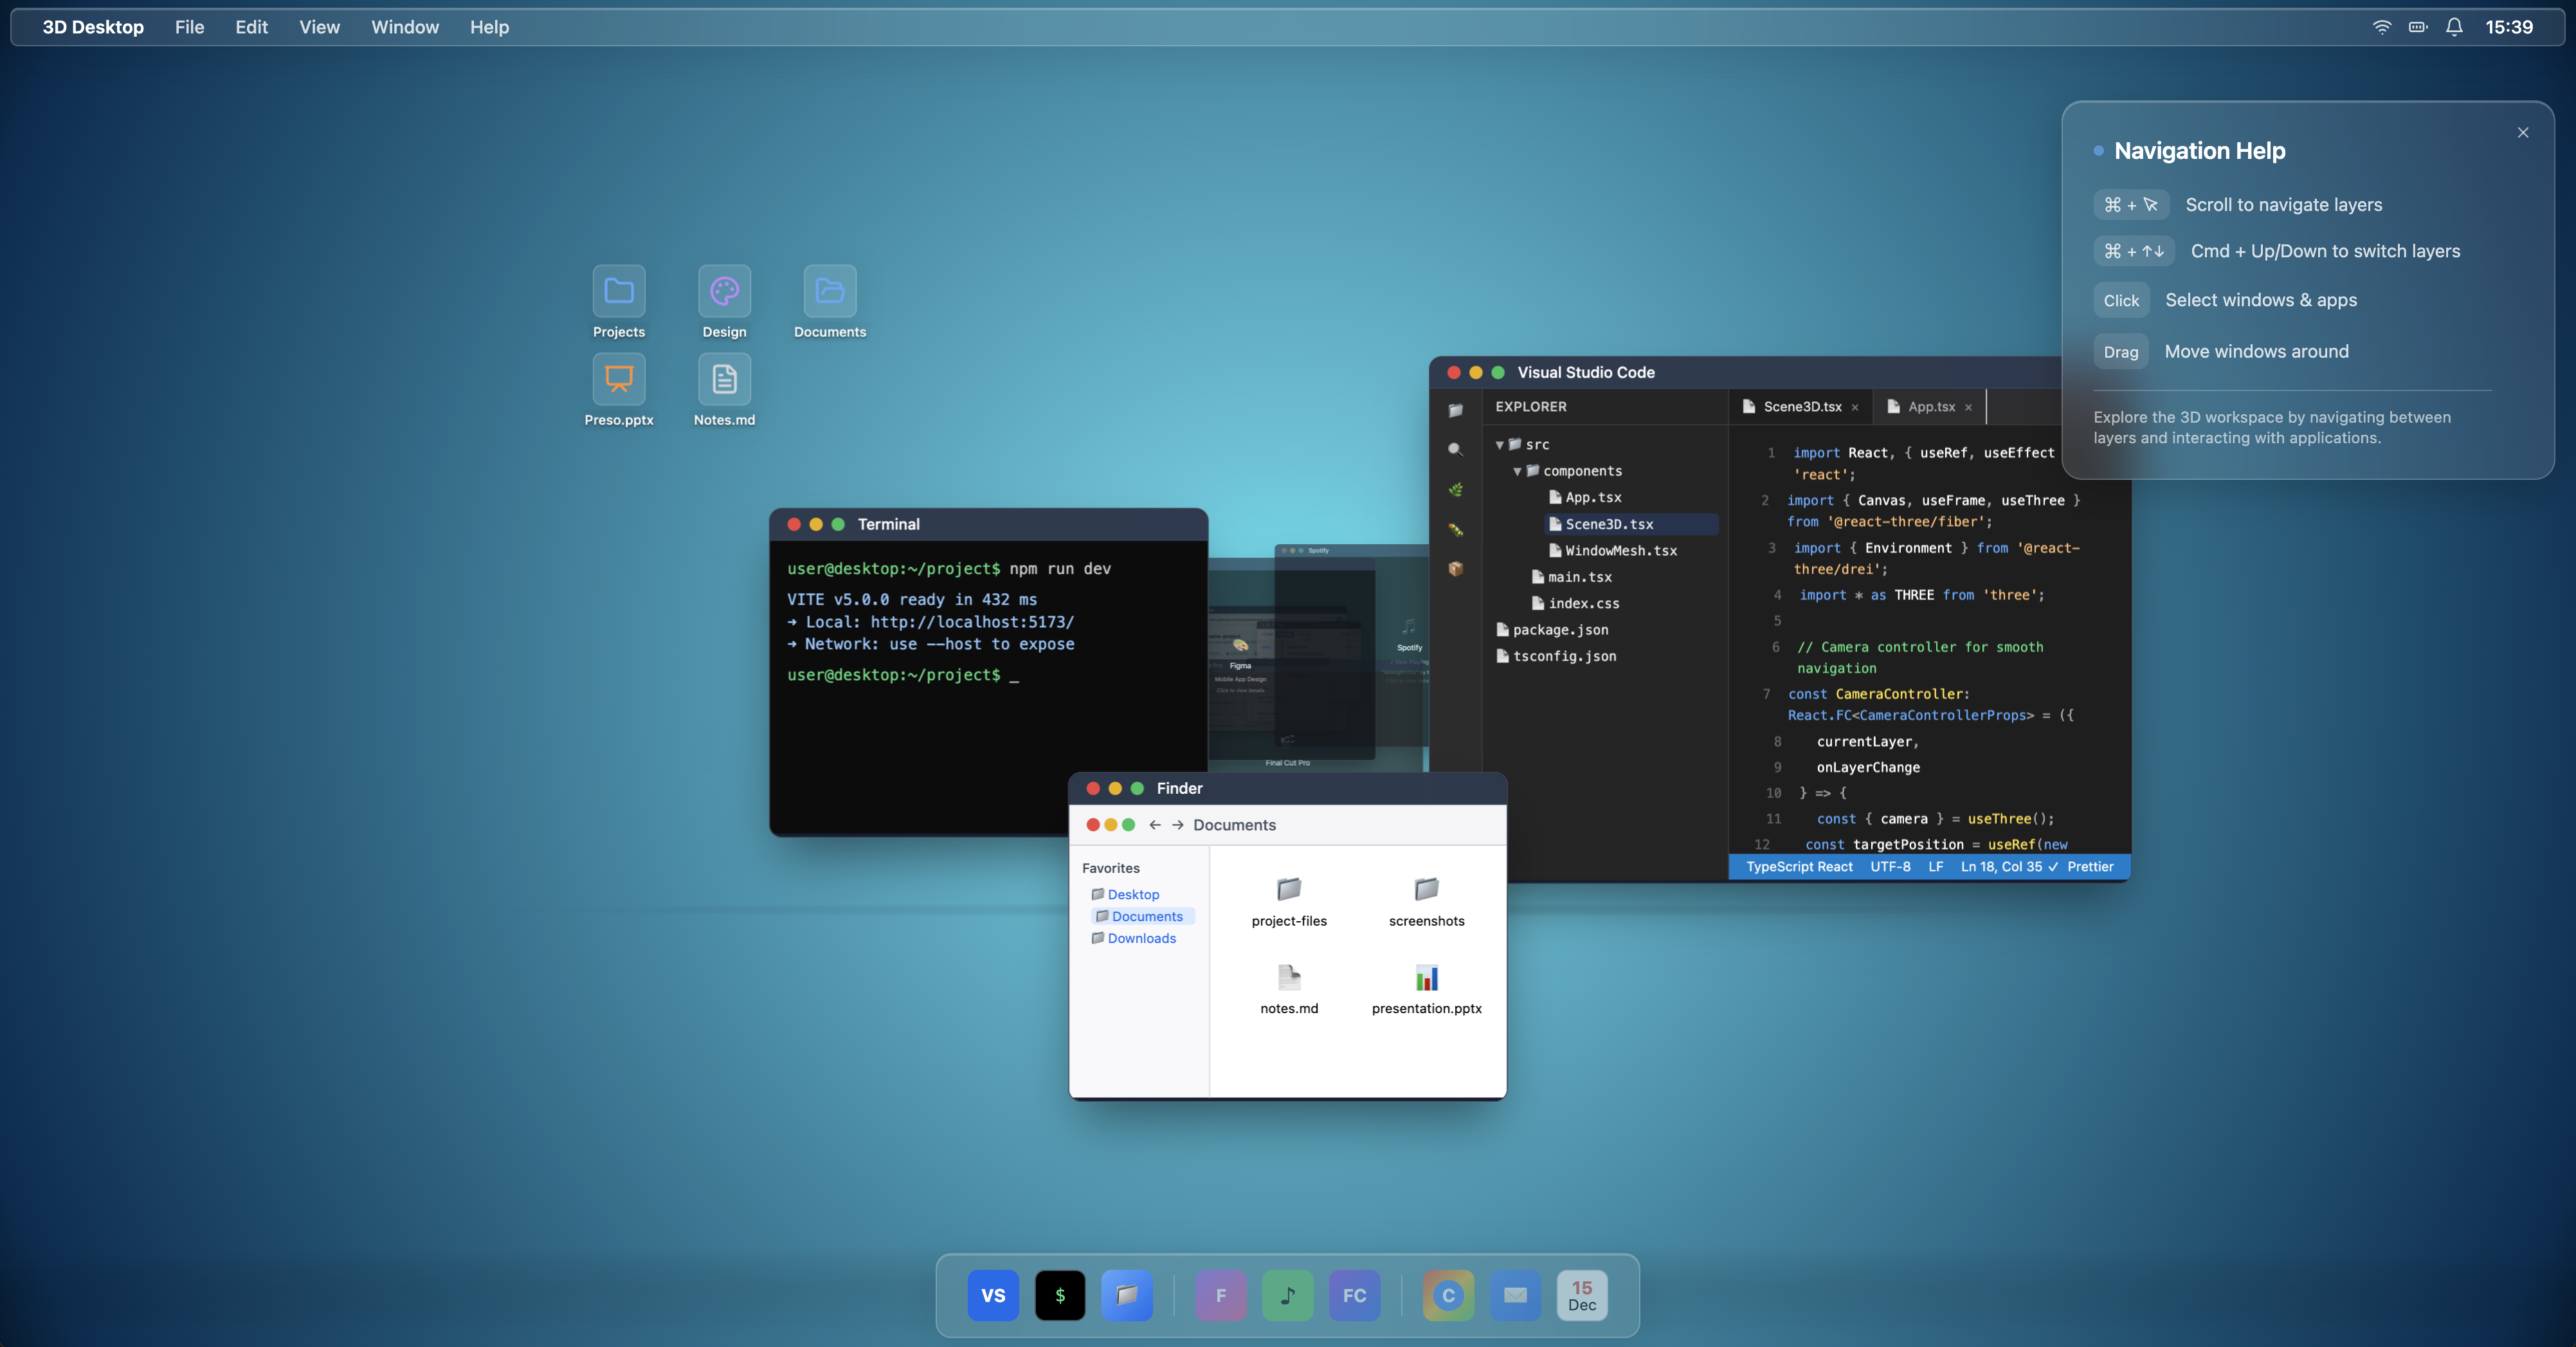
Task: Open source control leaf icon in VS Code
Action: 1455,490
